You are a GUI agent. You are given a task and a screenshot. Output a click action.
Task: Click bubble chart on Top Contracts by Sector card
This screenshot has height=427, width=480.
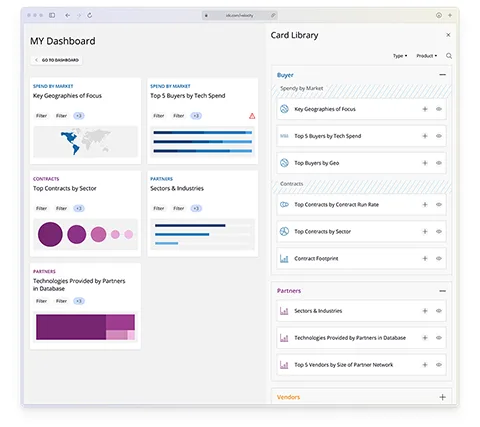(x=85, y=234)
